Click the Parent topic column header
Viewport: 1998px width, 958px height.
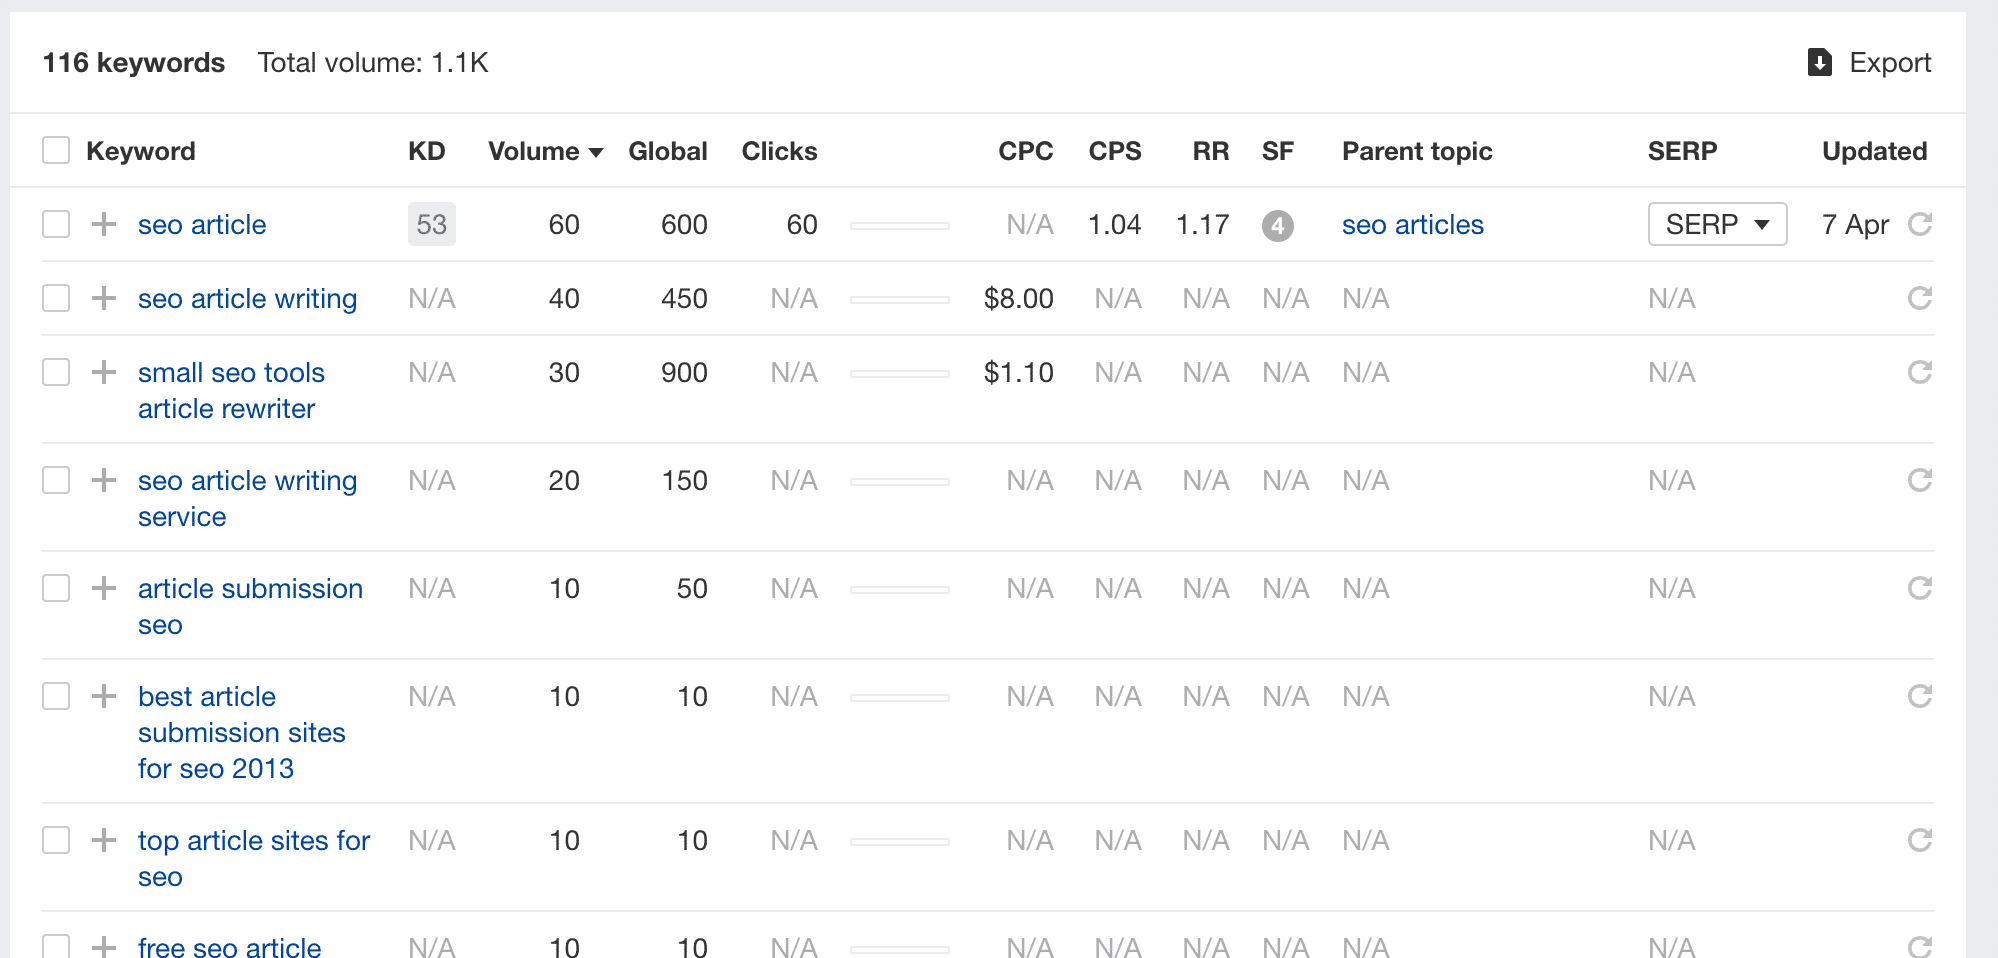pyautogui.click(x=1417, y=151)
